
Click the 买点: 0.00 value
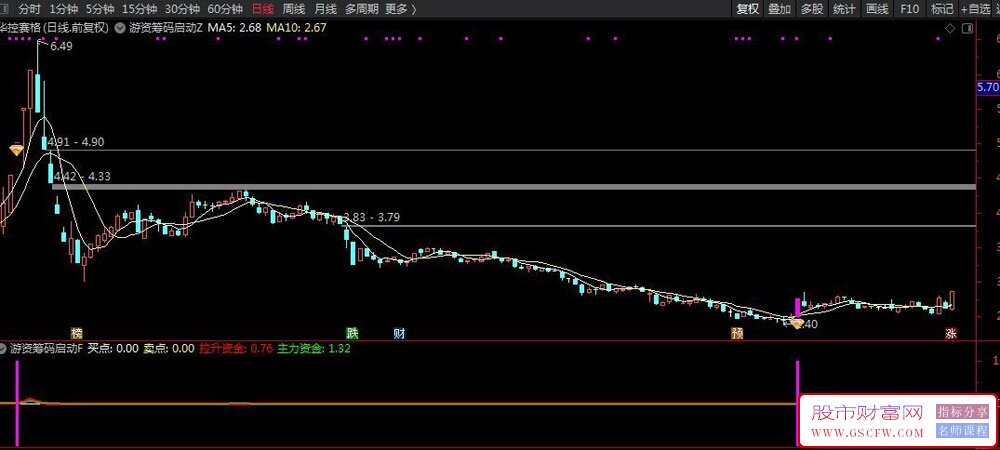point(113,349)
